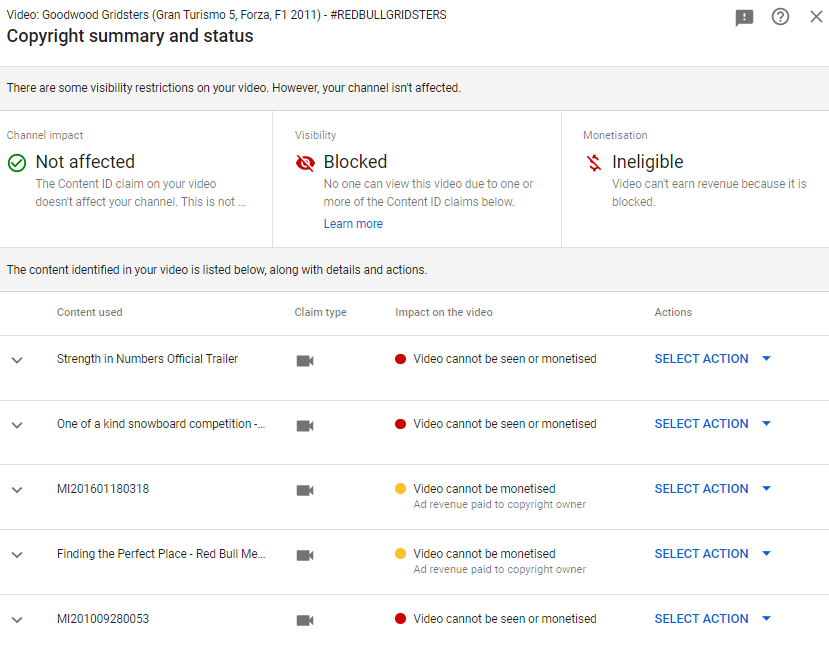Click the Not affected channel impact heading
829x659 pixels.
tap(85, 162)
